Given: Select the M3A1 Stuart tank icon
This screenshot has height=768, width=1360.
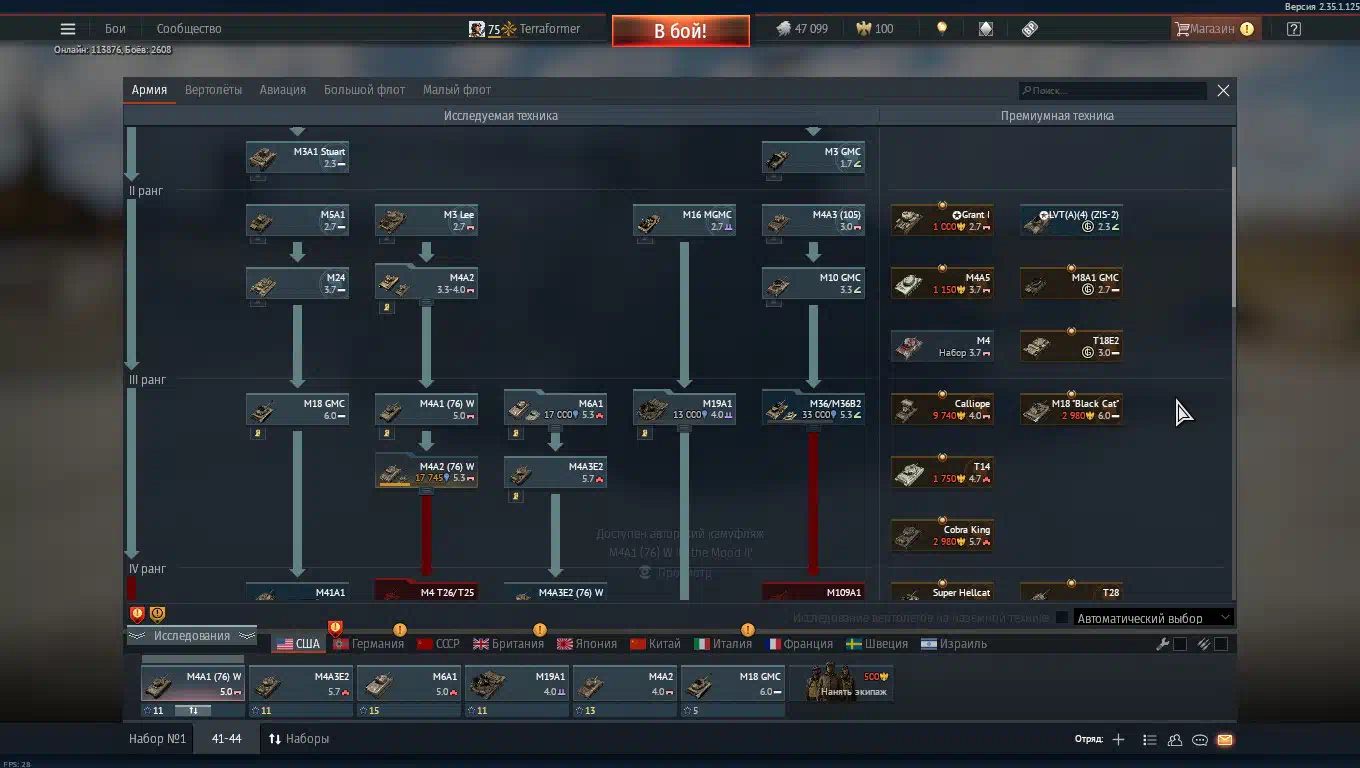Looking at the screenshot, I should coord(262,158).
